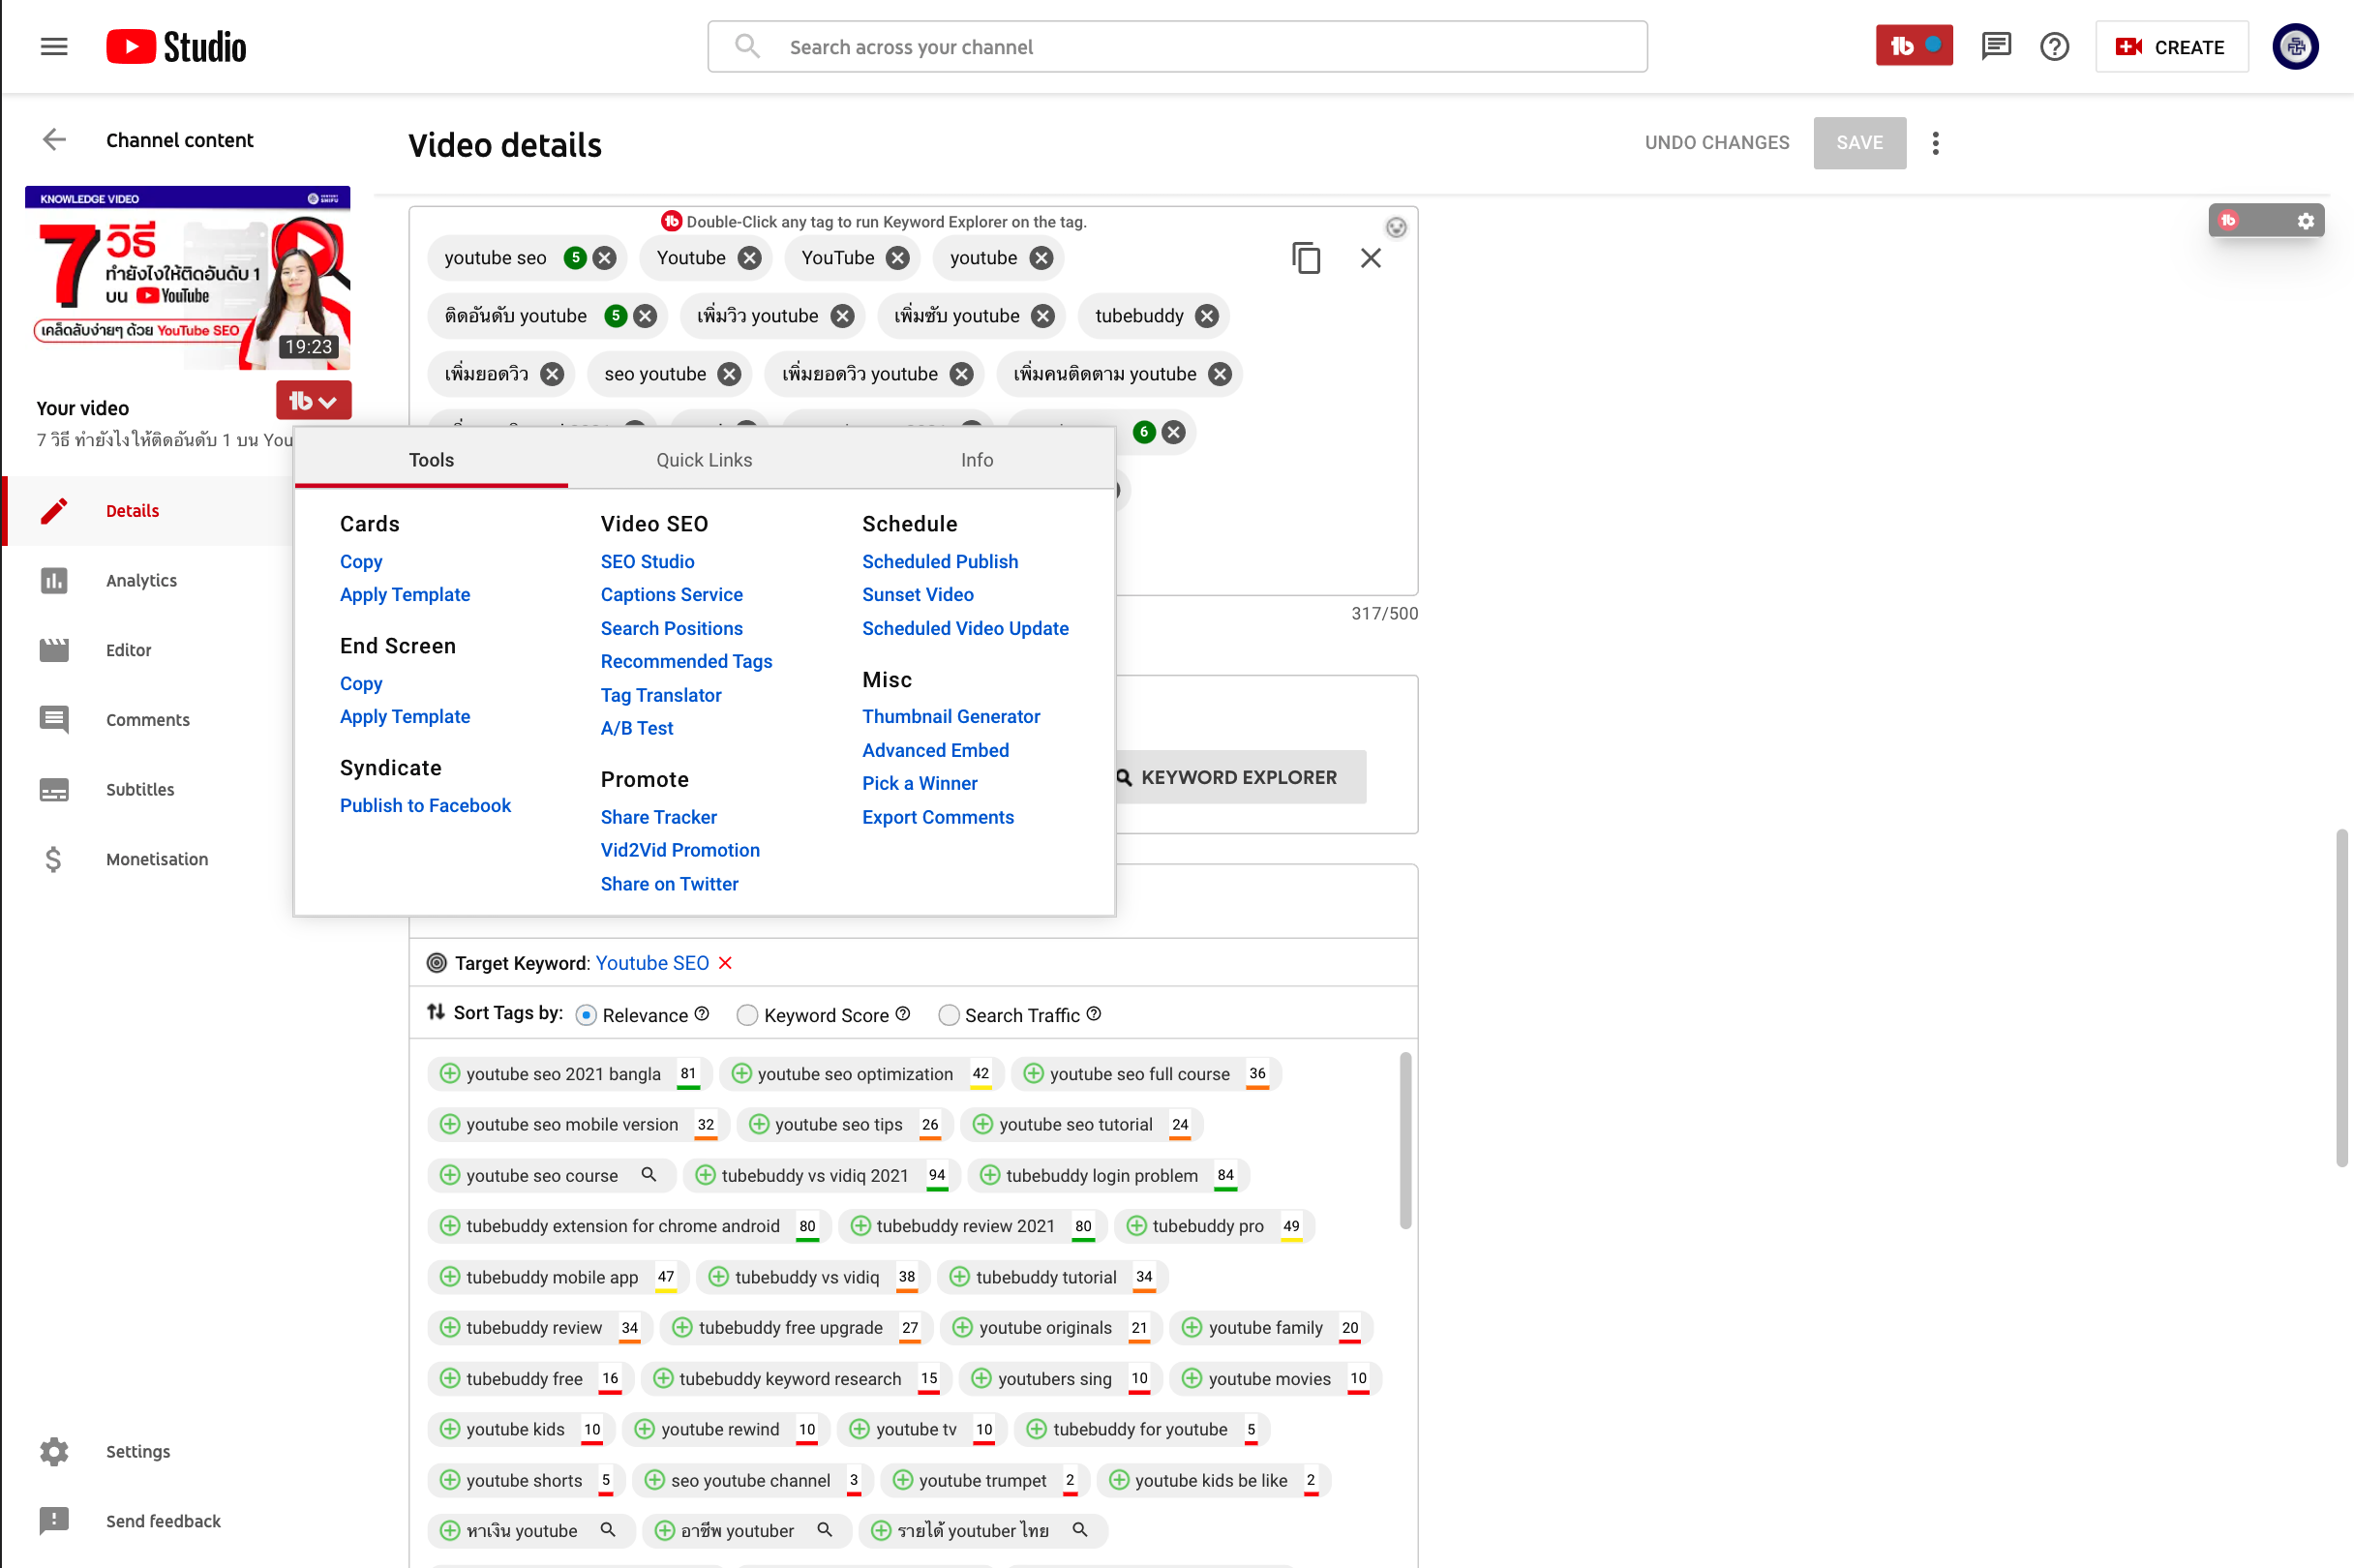This screenshot has height=1568, width=2354.
Task: Open the channel account avatar
Action: click(x=2294, y=46)
